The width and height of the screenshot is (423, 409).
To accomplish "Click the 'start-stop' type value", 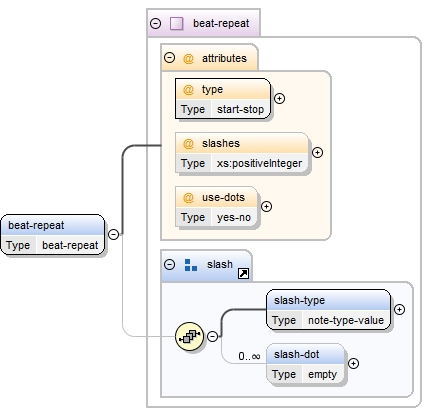I will 240,109.
